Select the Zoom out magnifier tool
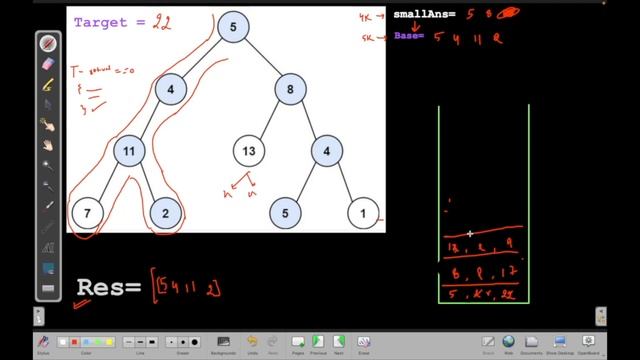Image resolution: width=640 pixels, height=360 pixels. pos(48,186)
